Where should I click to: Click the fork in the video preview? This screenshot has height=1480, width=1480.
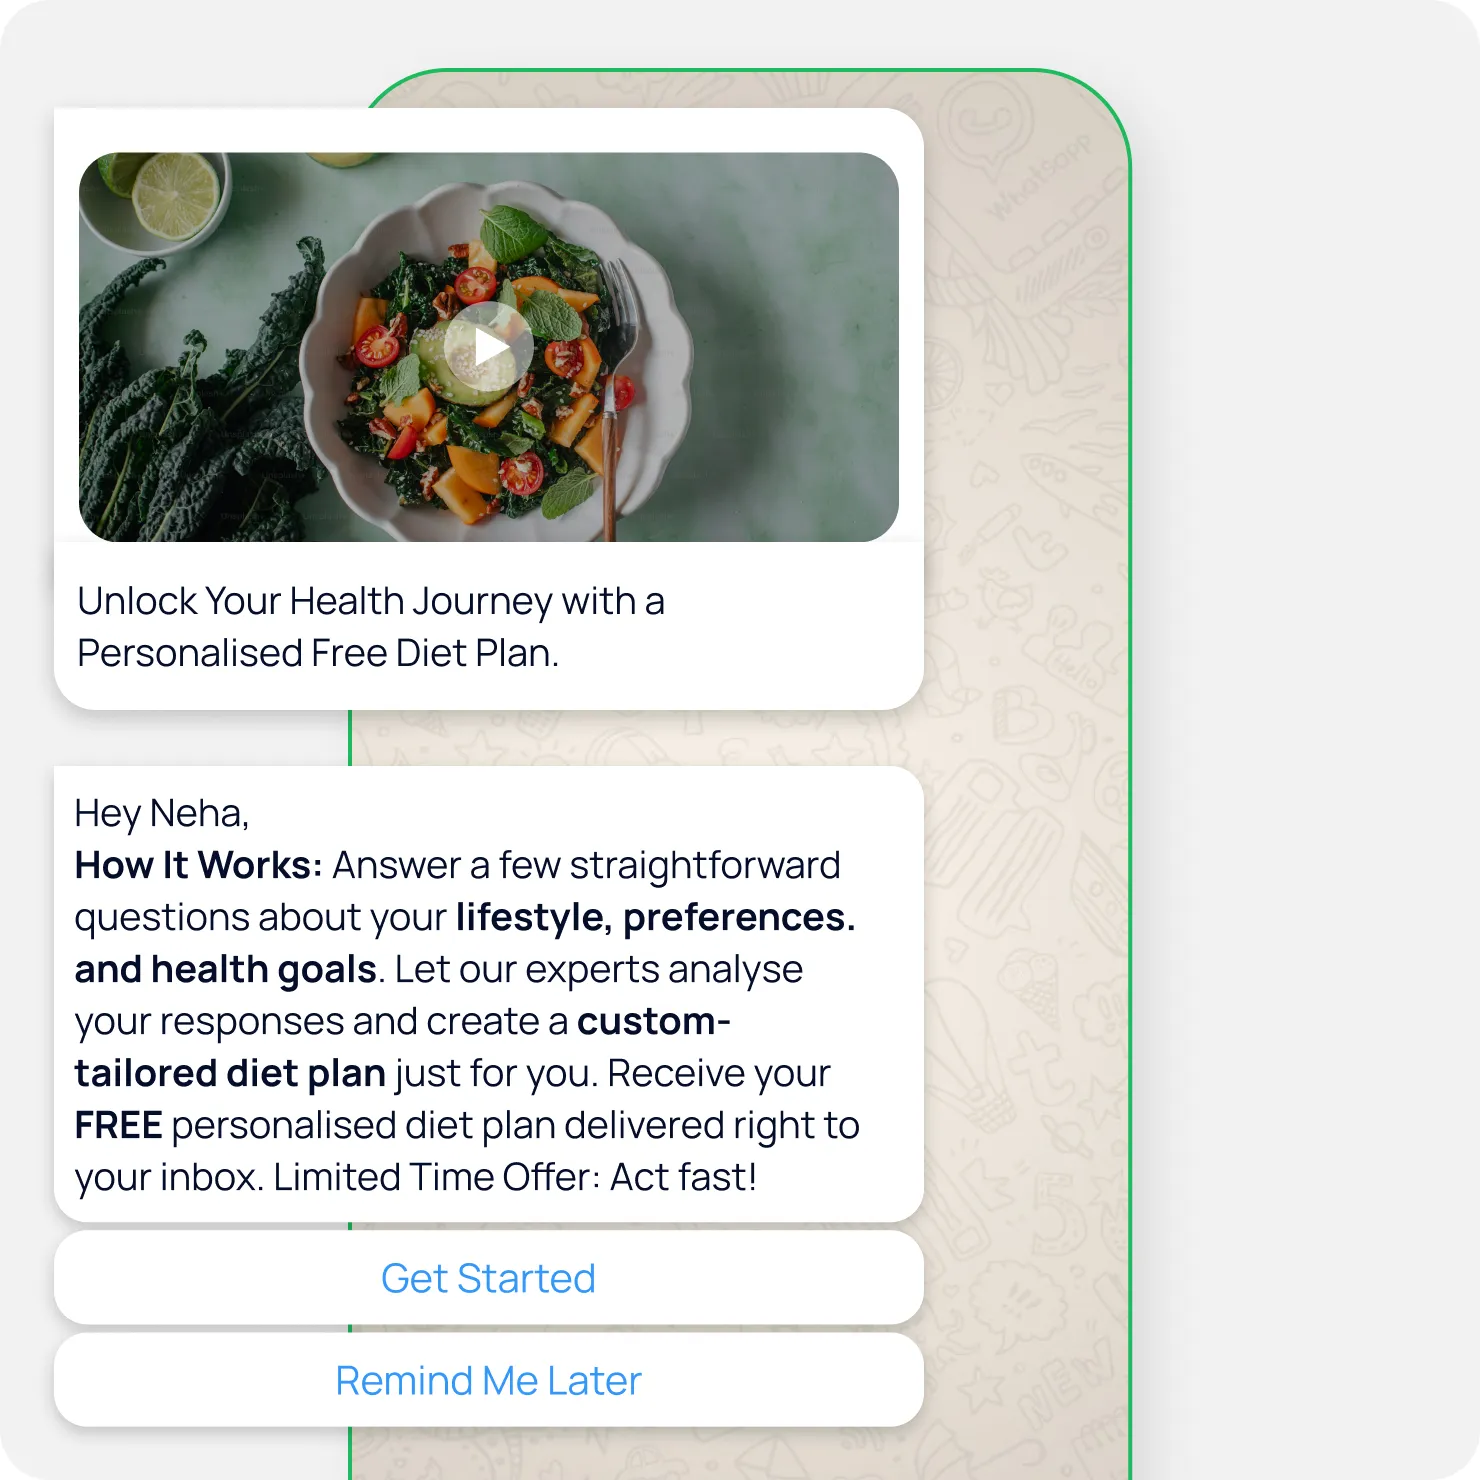(x=614, y=400)
